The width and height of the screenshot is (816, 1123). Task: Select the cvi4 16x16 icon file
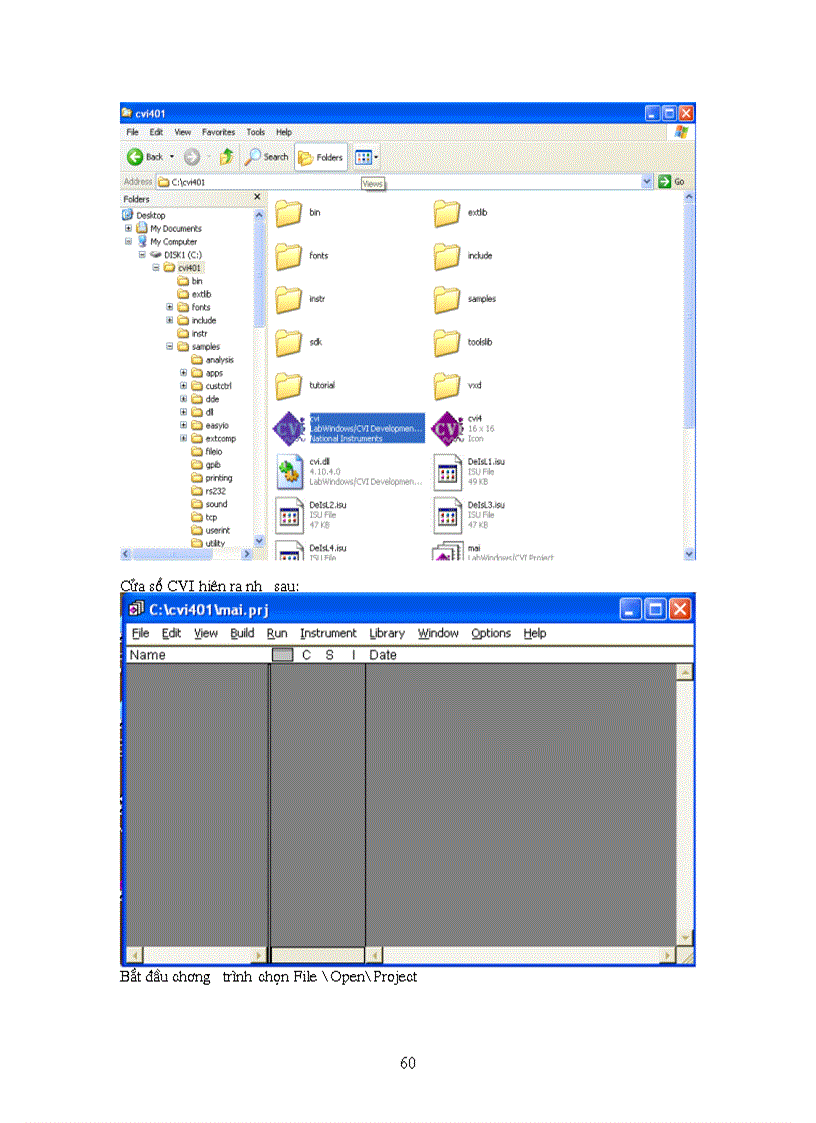[447, 428]
